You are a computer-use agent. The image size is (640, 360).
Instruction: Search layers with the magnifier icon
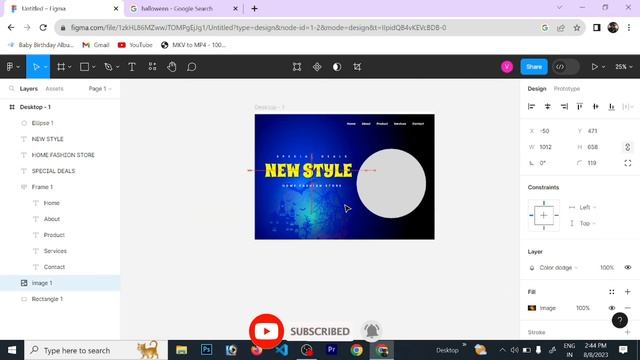11,89
